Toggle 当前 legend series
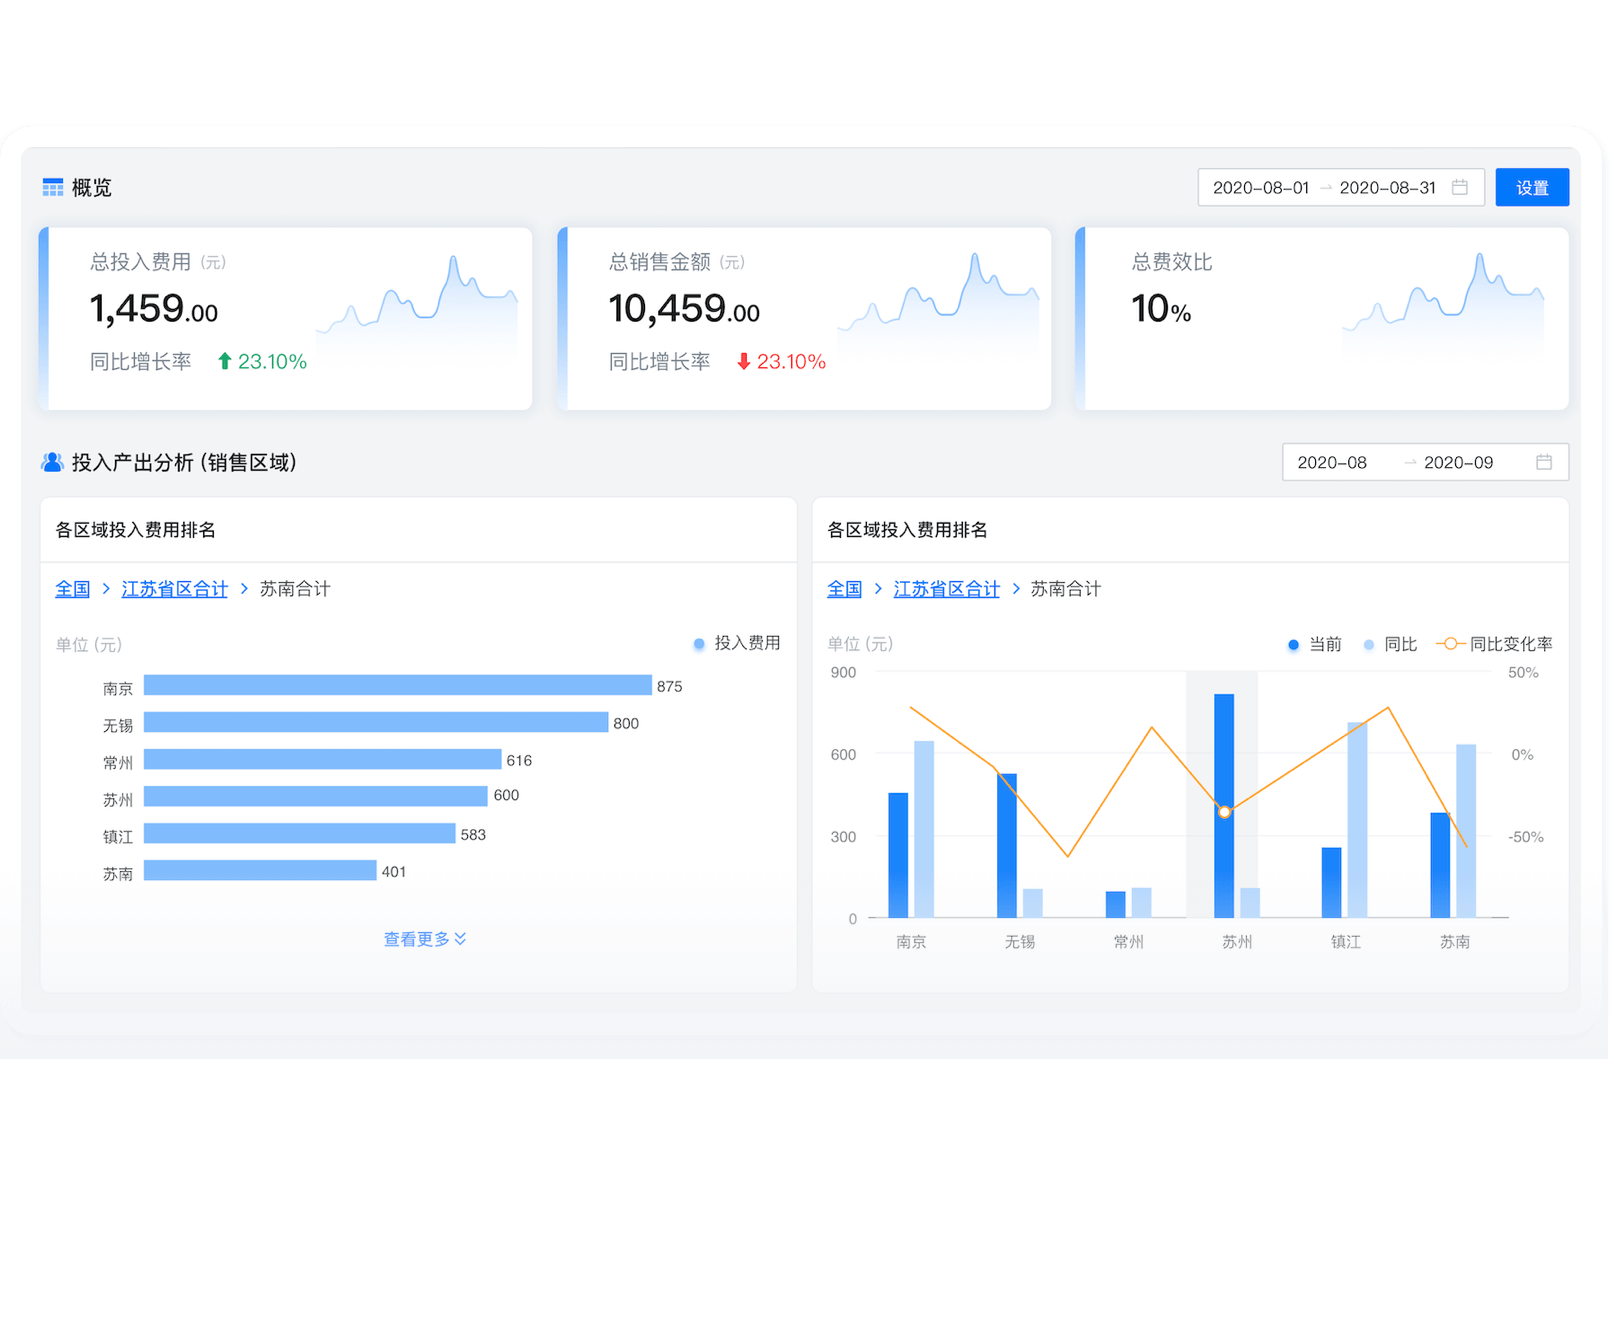1614x1326 pixels. pyautogui.click(x=1315, y=644)
